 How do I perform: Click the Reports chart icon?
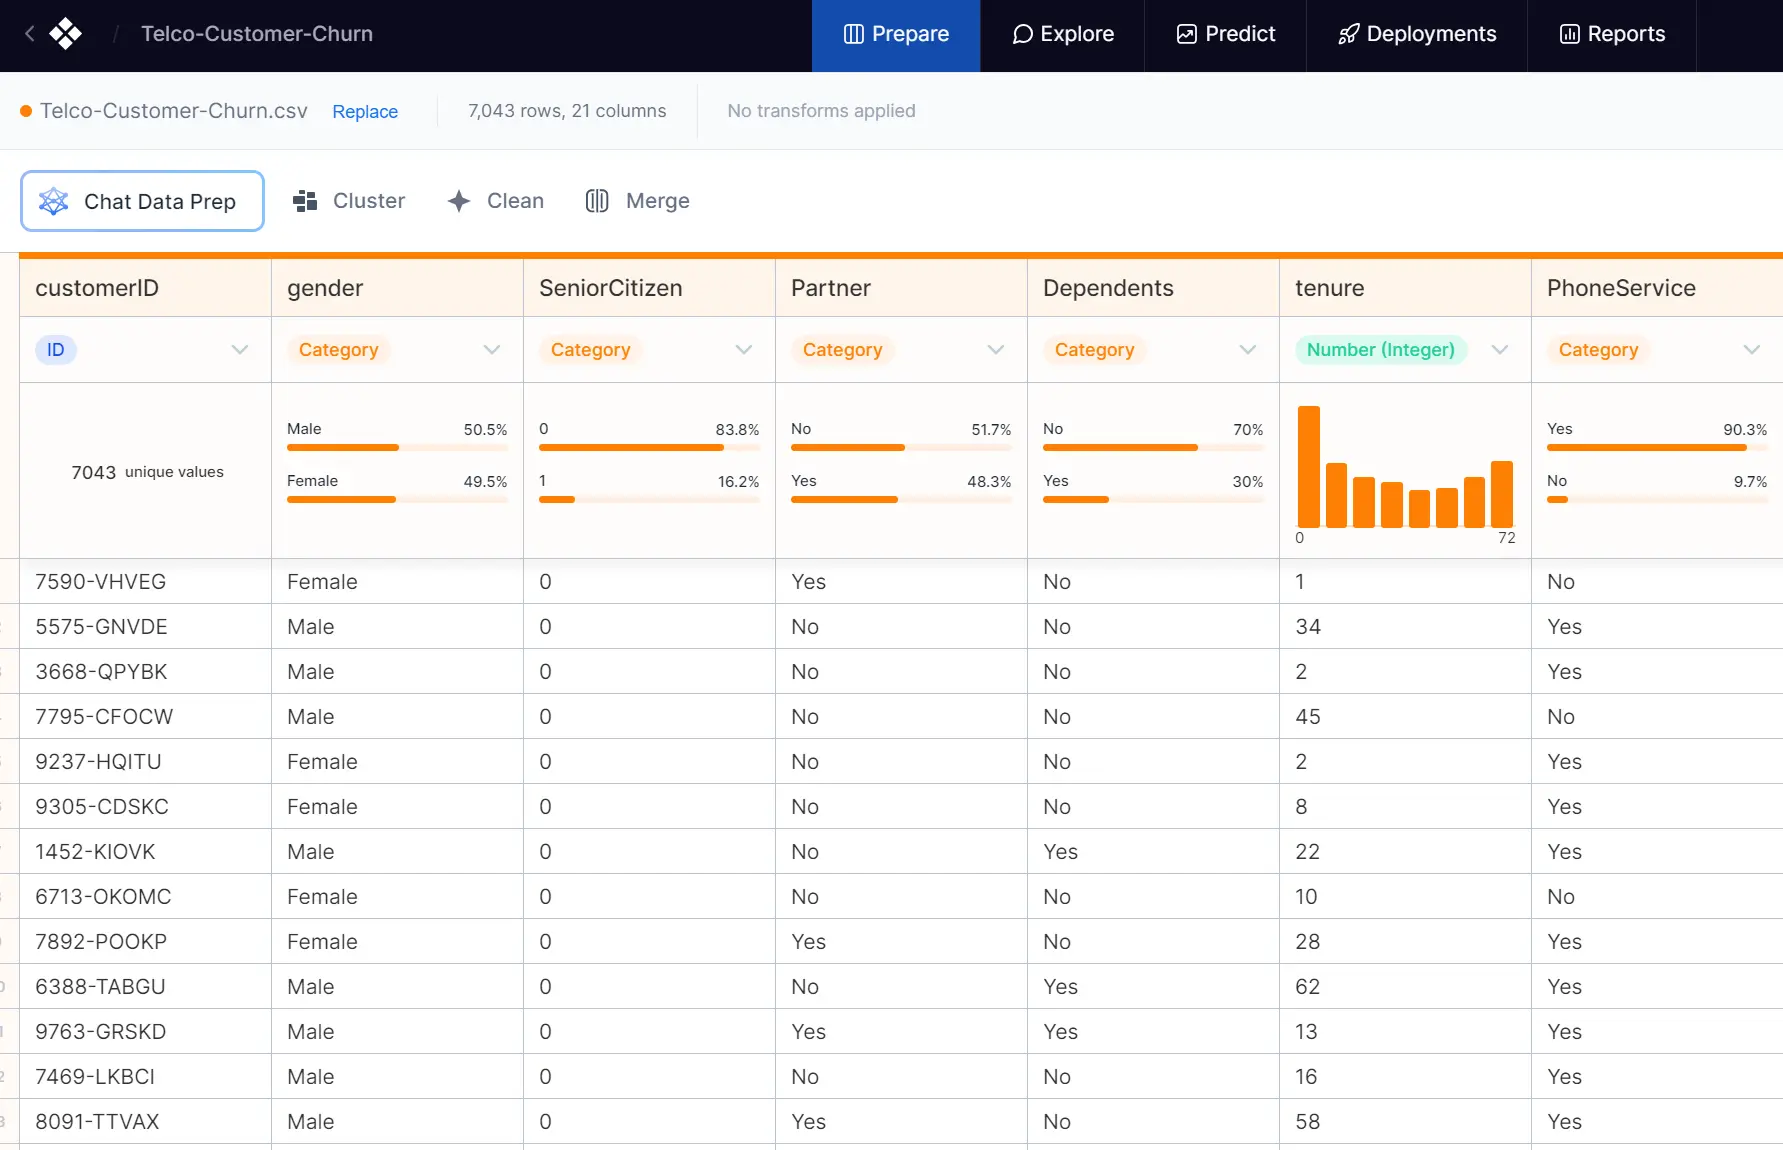(1569, 34)
